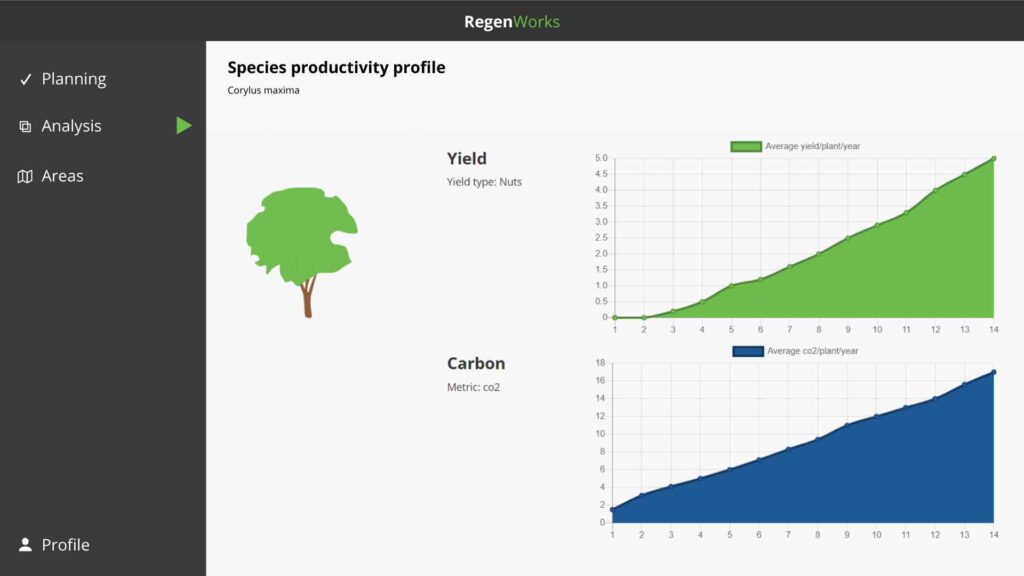Click the Metric: co2 text
The image size is (1024, 576).
click(473, 387)
